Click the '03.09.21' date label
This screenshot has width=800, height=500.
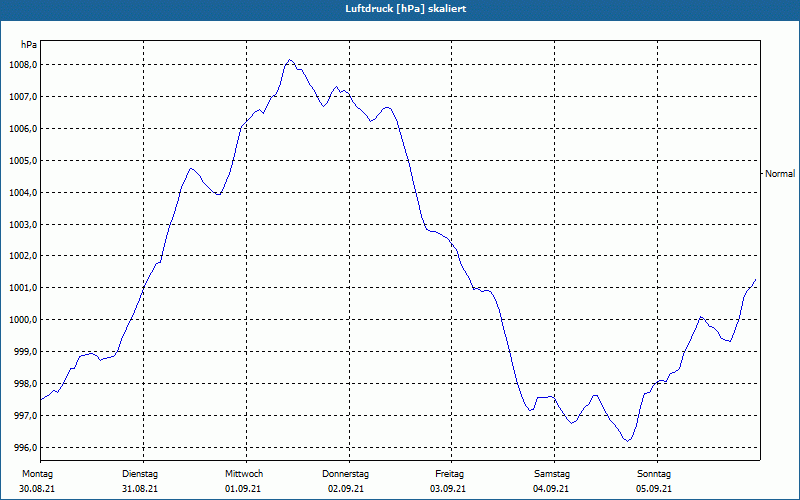[x=448, y=489]
